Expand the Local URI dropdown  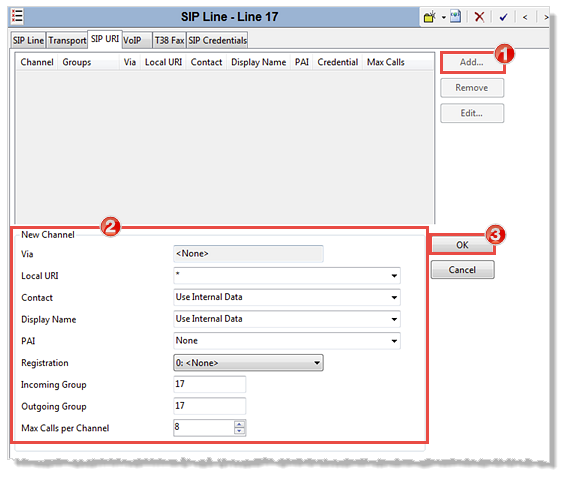pyautogui.click(x=394, y=276)
